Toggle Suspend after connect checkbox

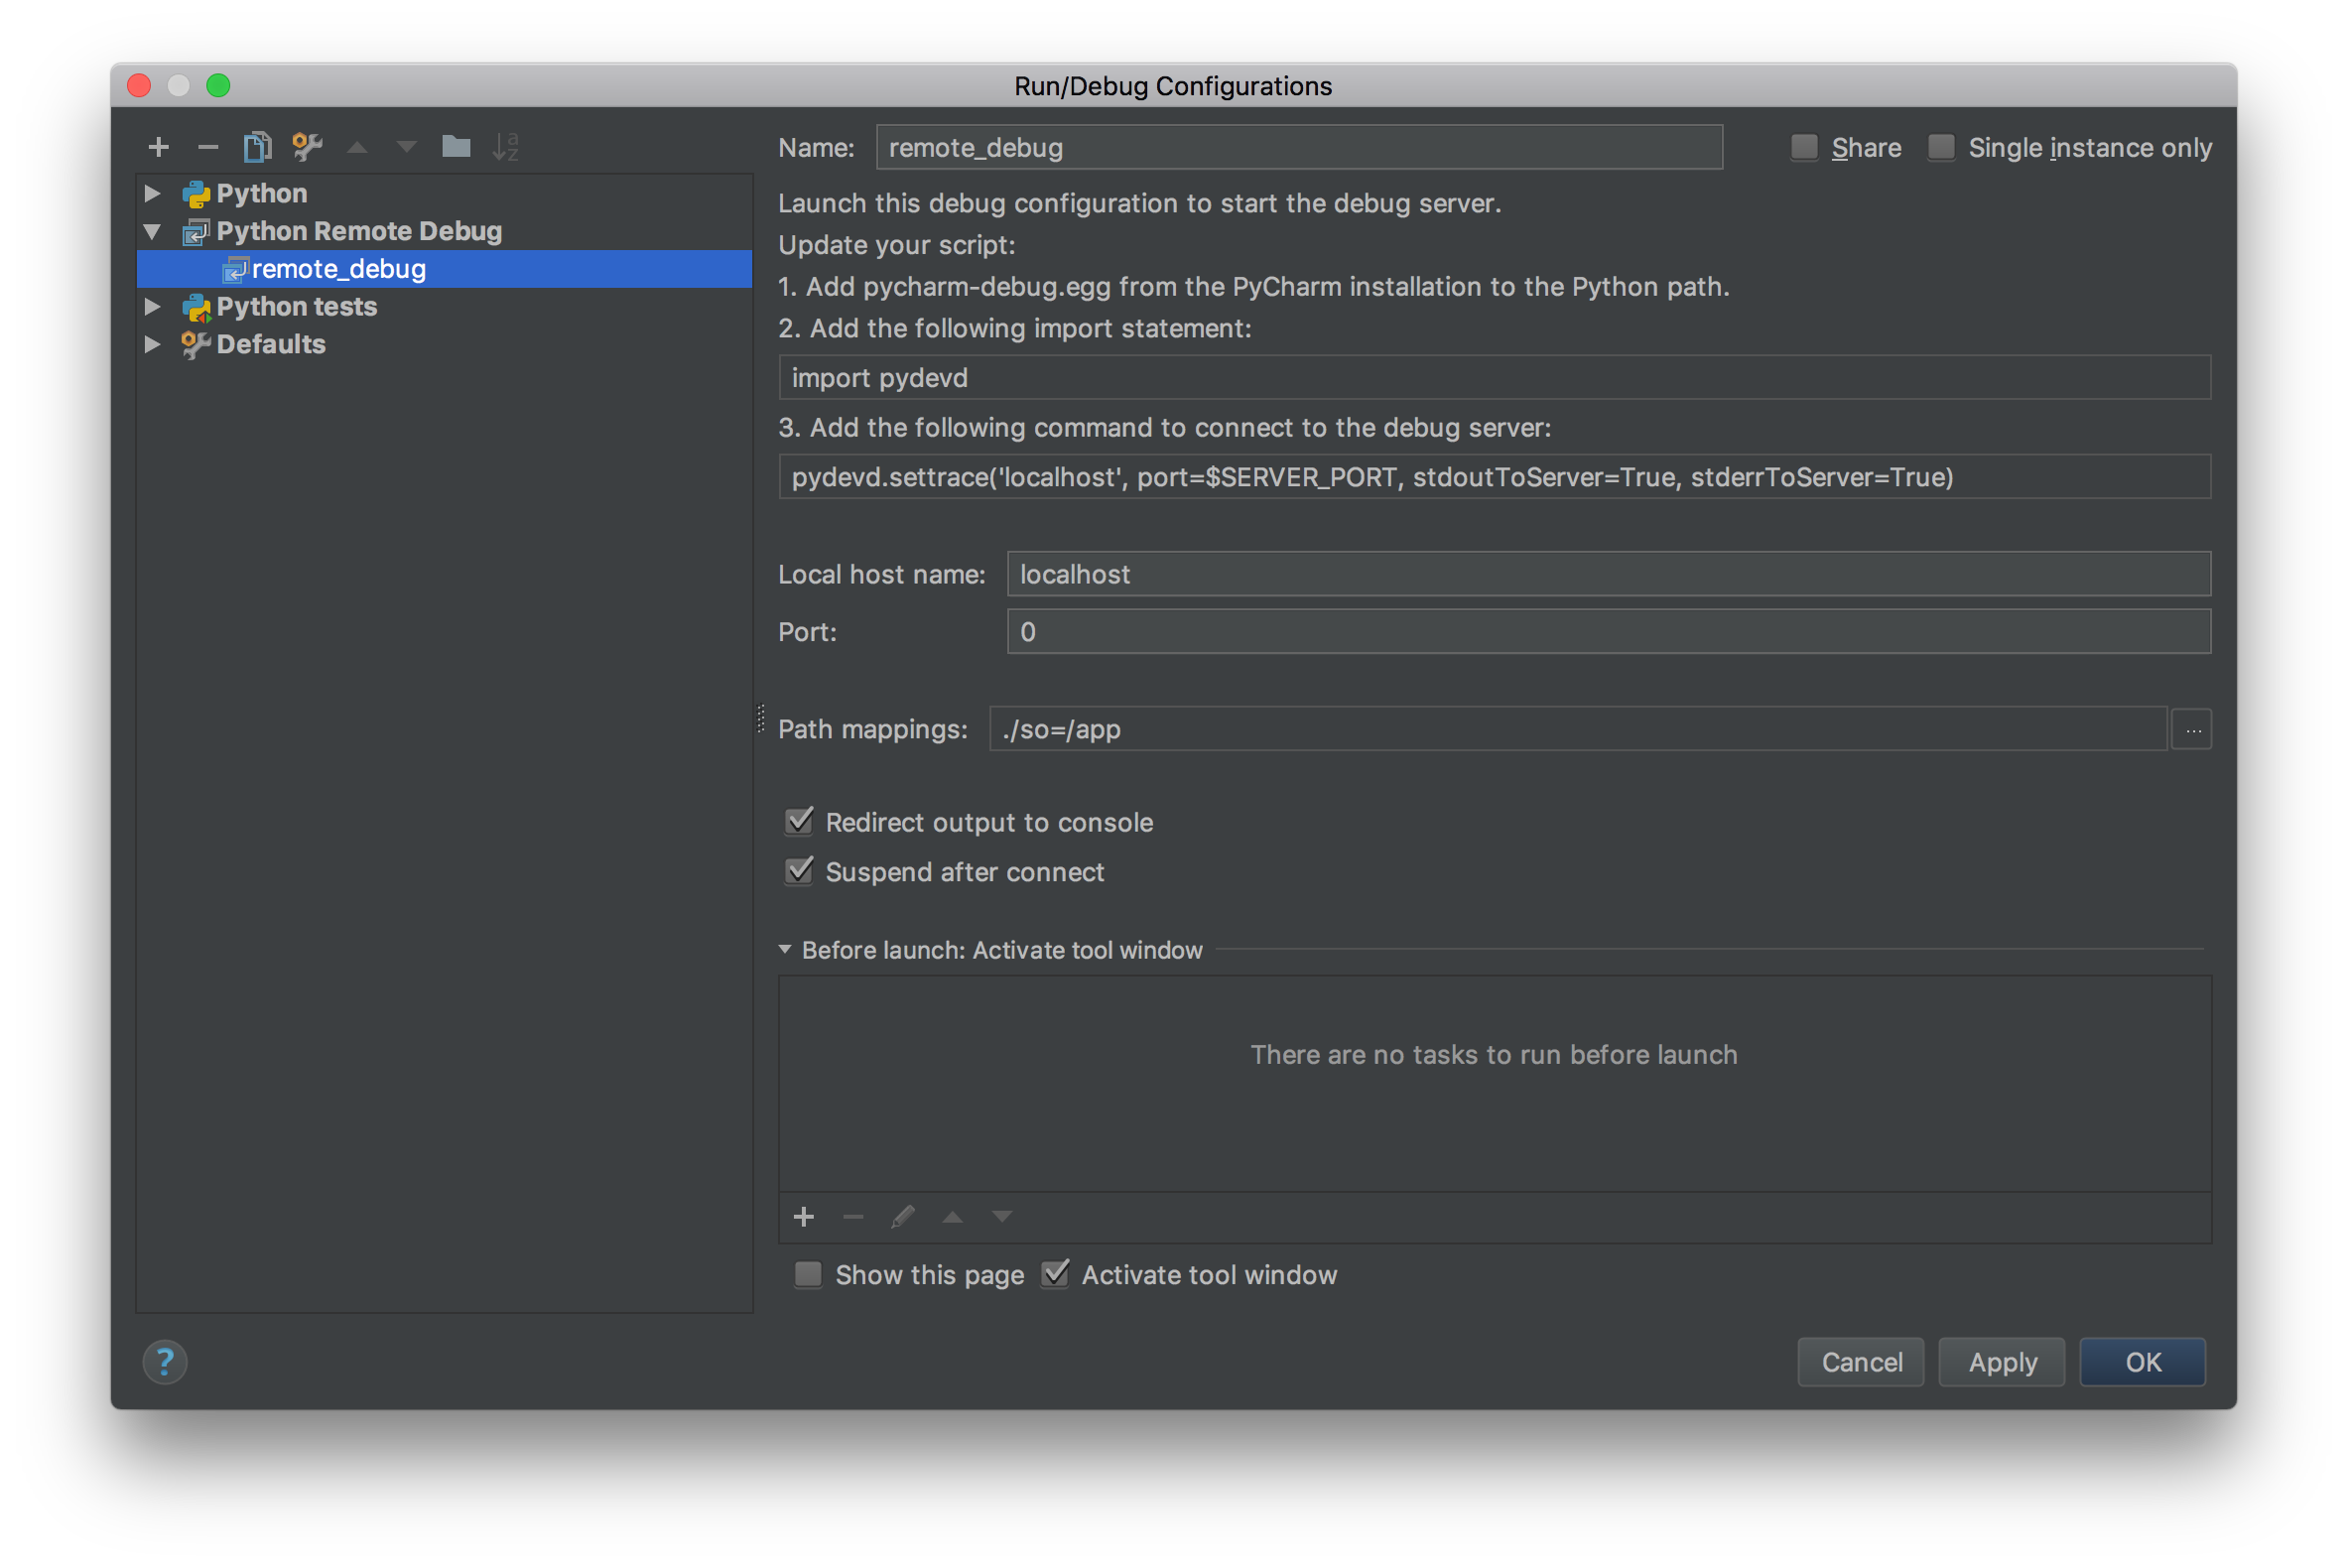pos(798,869)
